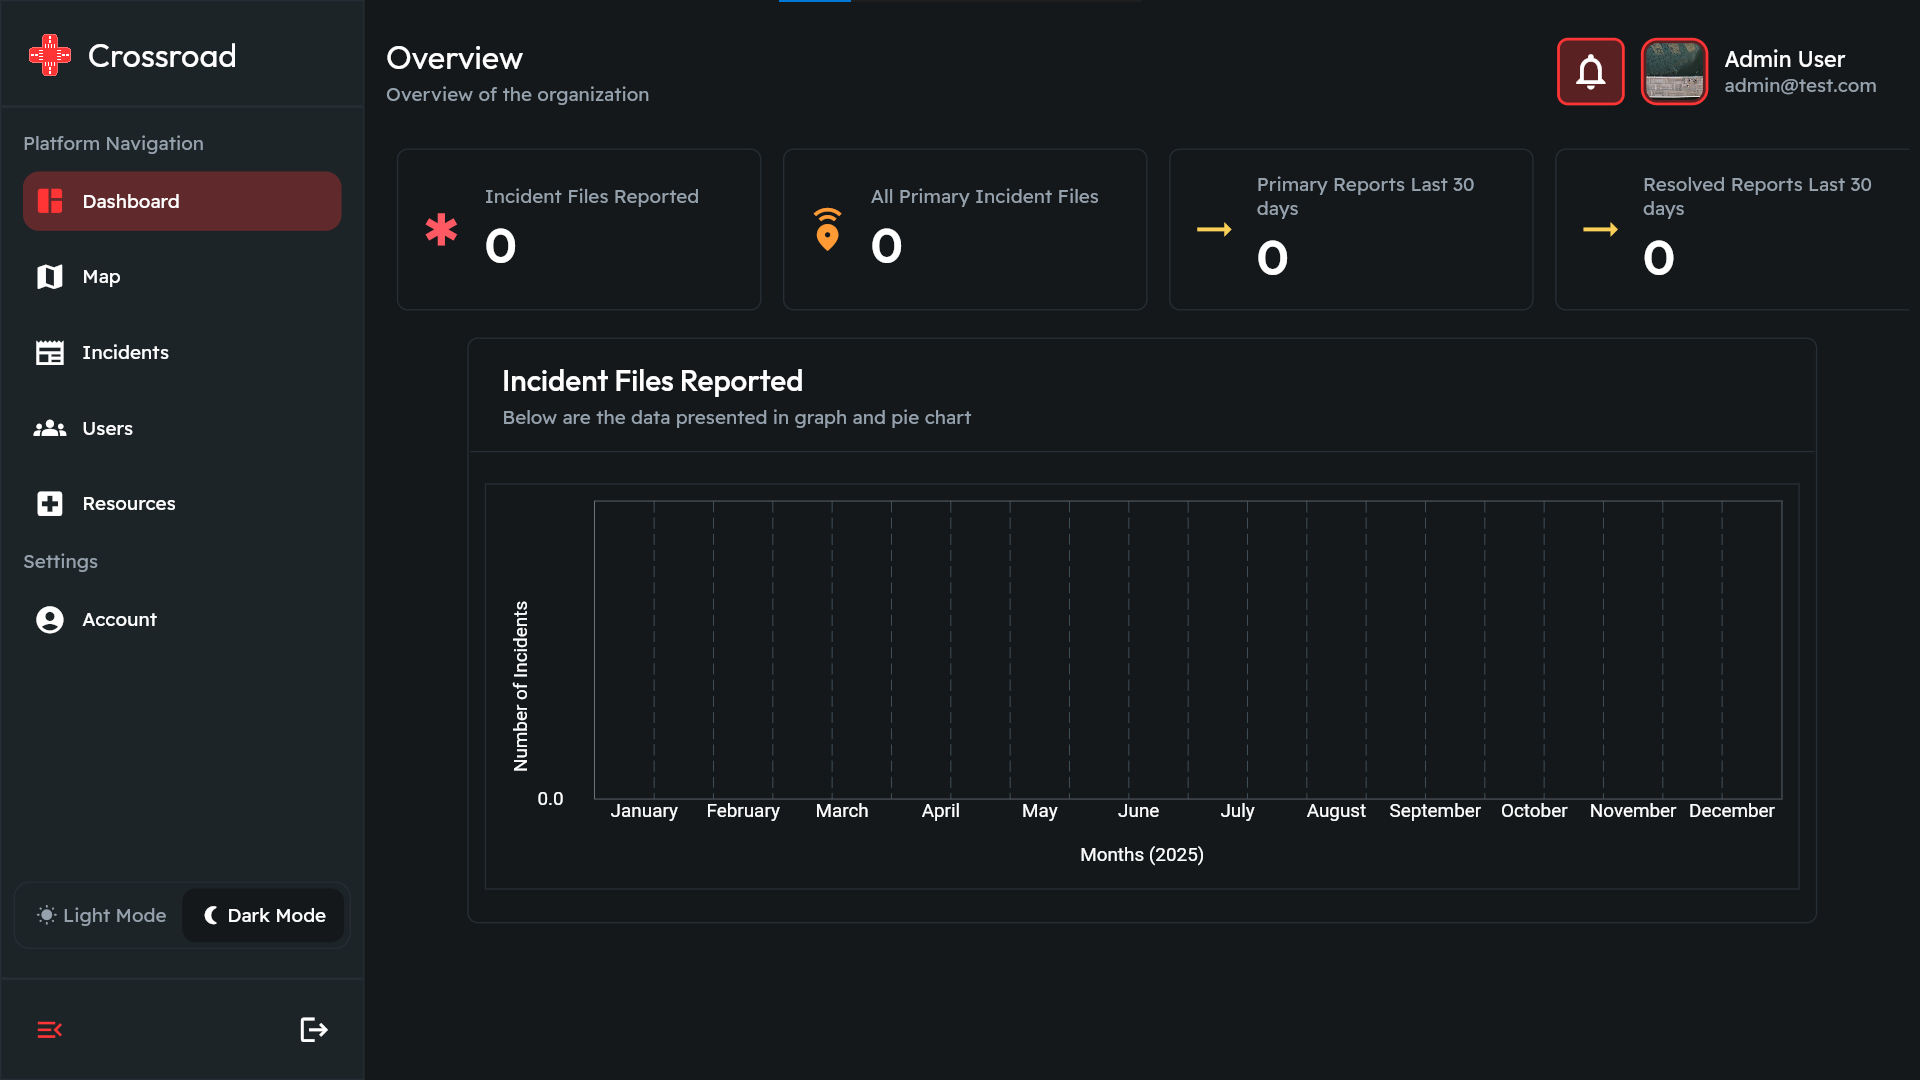Click the Crossroad red cross logo
Screen dimensions: 1920x1080
coord(49,56)
